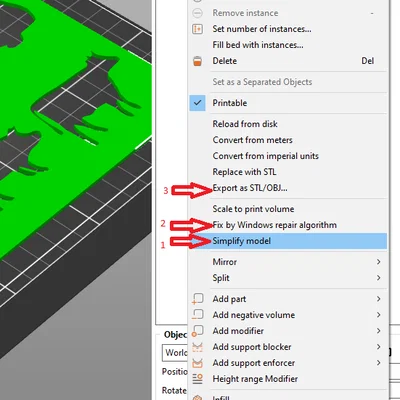Open the Split menu entry
Screen dimensions: 400x400
[221, 278]
